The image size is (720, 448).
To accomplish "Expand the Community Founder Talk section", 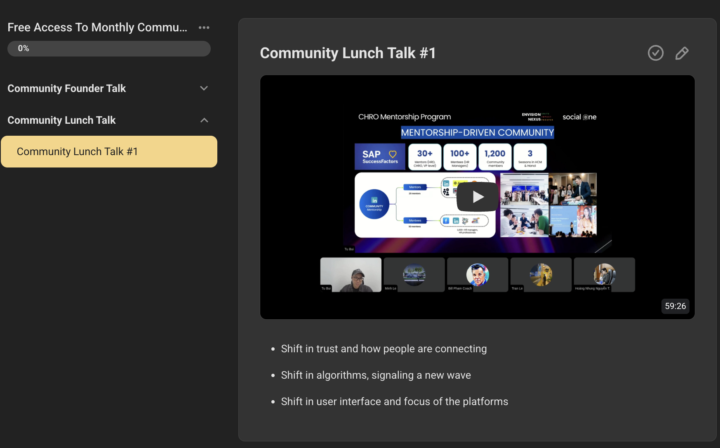I will [204, 88].
